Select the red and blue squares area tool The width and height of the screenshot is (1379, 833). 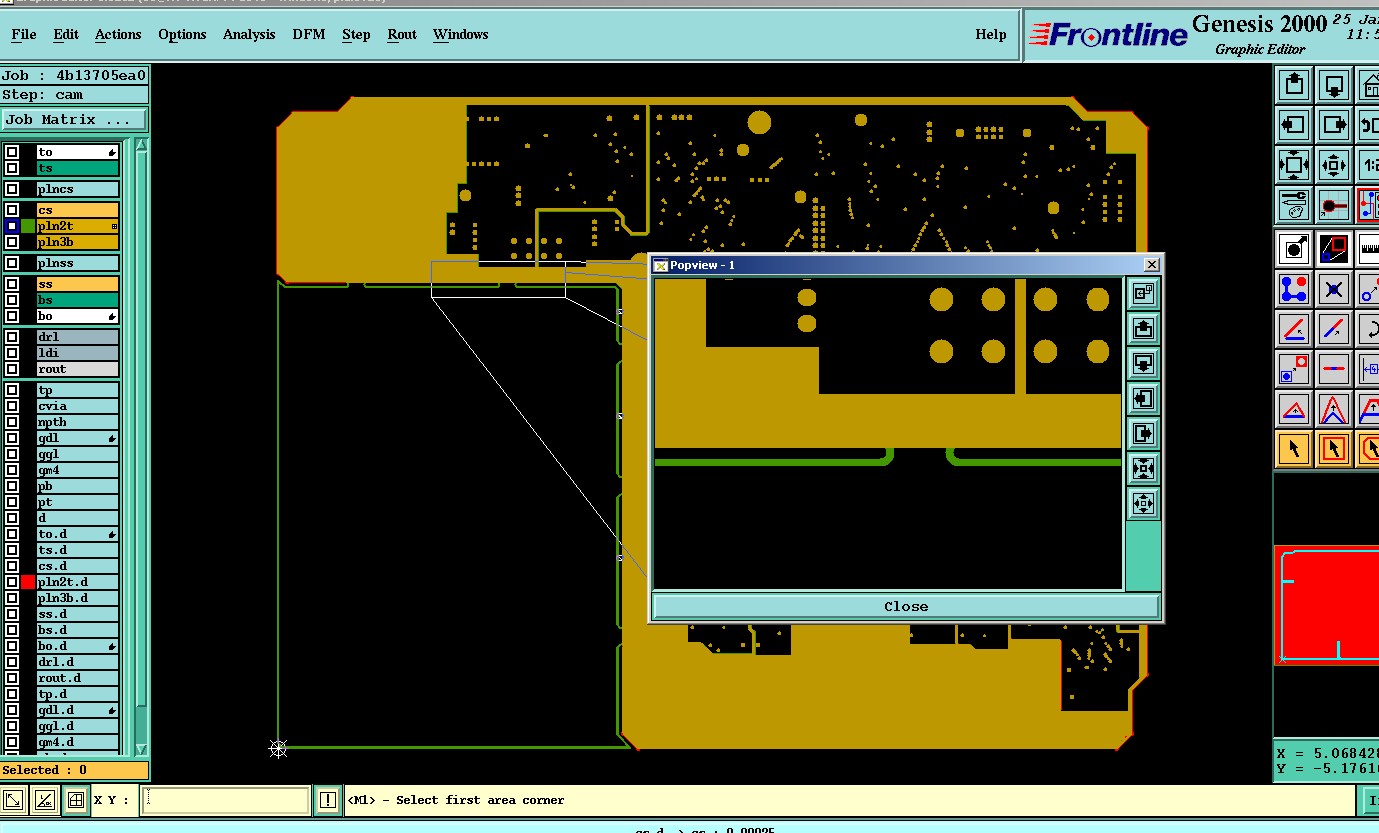(x=1333, y=249)
